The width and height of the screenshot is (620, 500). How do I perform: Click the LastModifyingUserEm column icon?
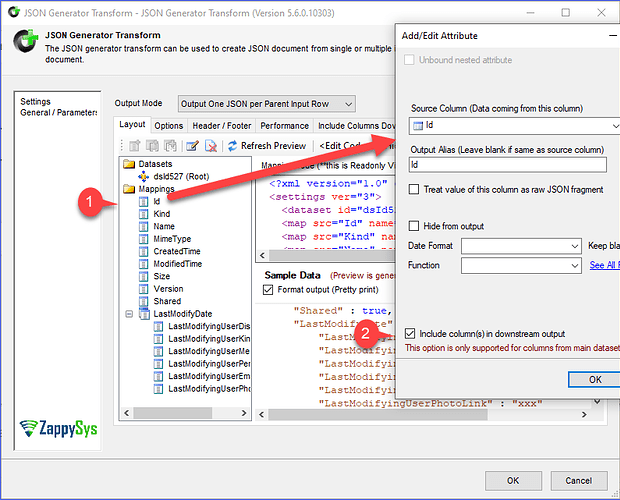pyautogui.click(x=158, y=376)
